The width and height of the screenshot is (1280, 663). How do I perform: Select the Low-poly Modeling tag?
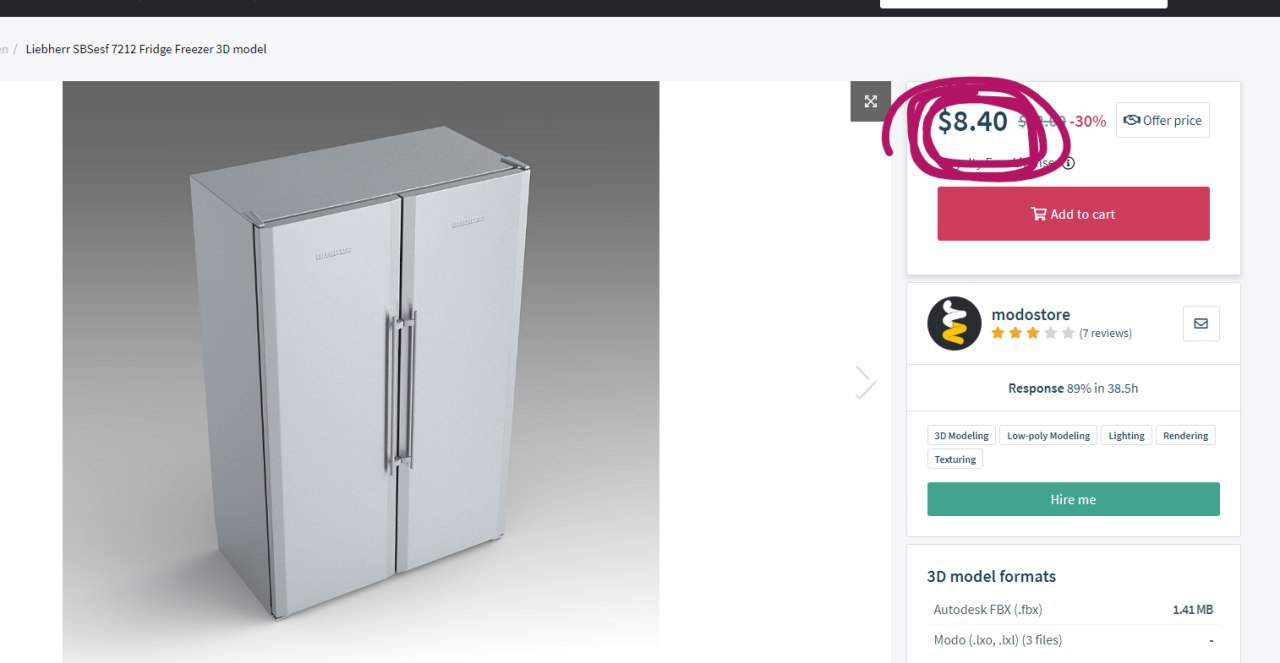click(x=1048, y=435)
